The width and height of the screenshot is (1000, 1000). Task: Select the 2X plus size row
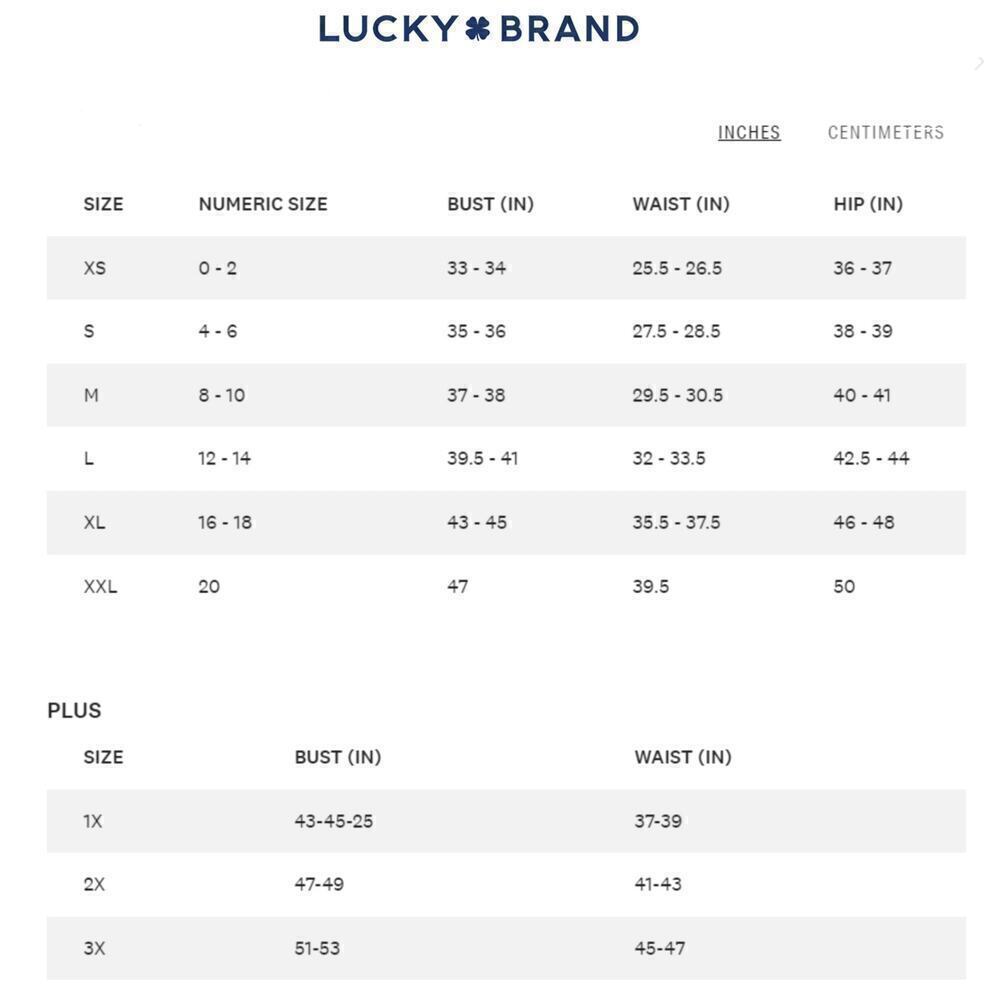click(x=94, y=884)
